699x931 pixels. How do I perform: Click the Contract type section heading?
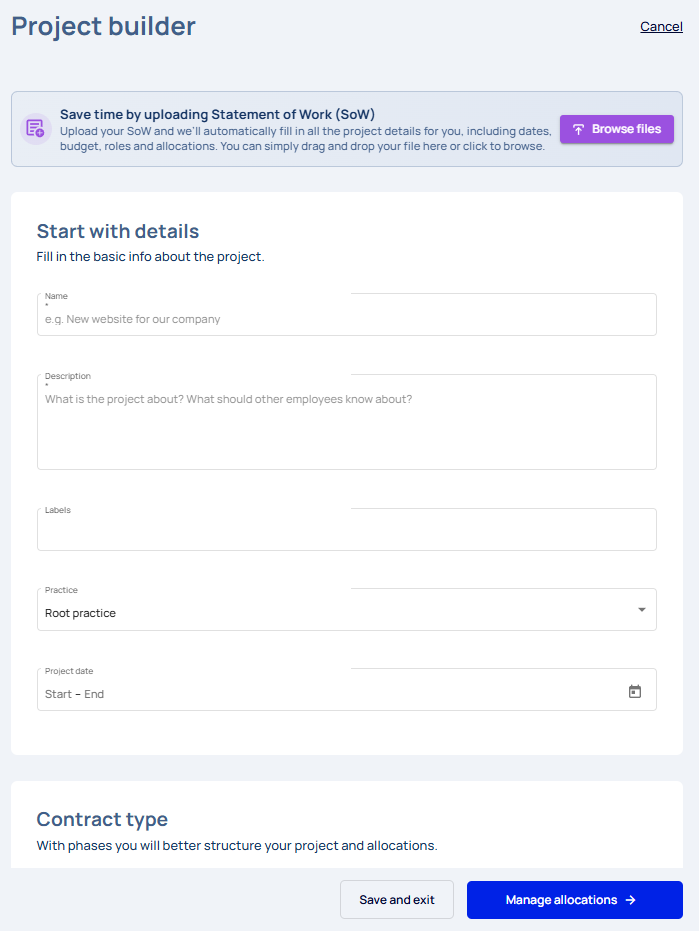click(102, 819)
